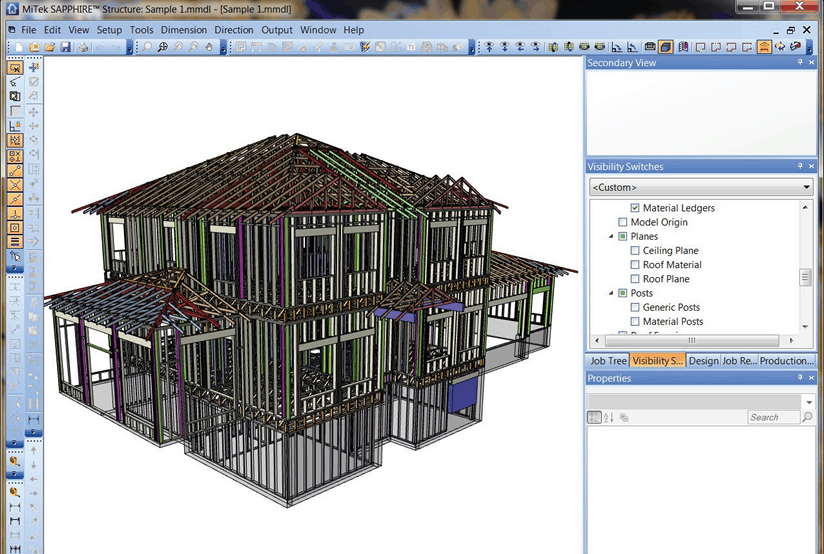Open the File menu
The image size is (824, 554).
coord(29,30)
